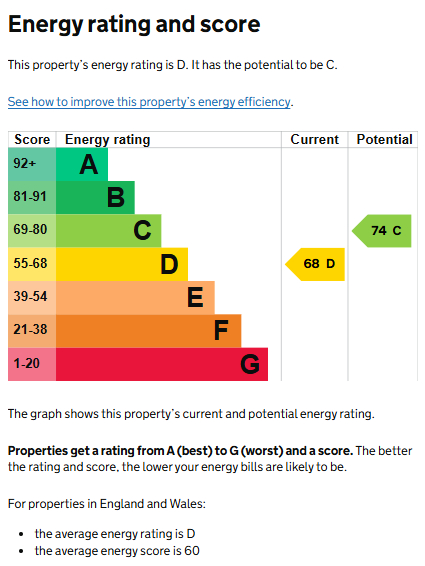Select the green A rating bar

[x=82, y=164]
